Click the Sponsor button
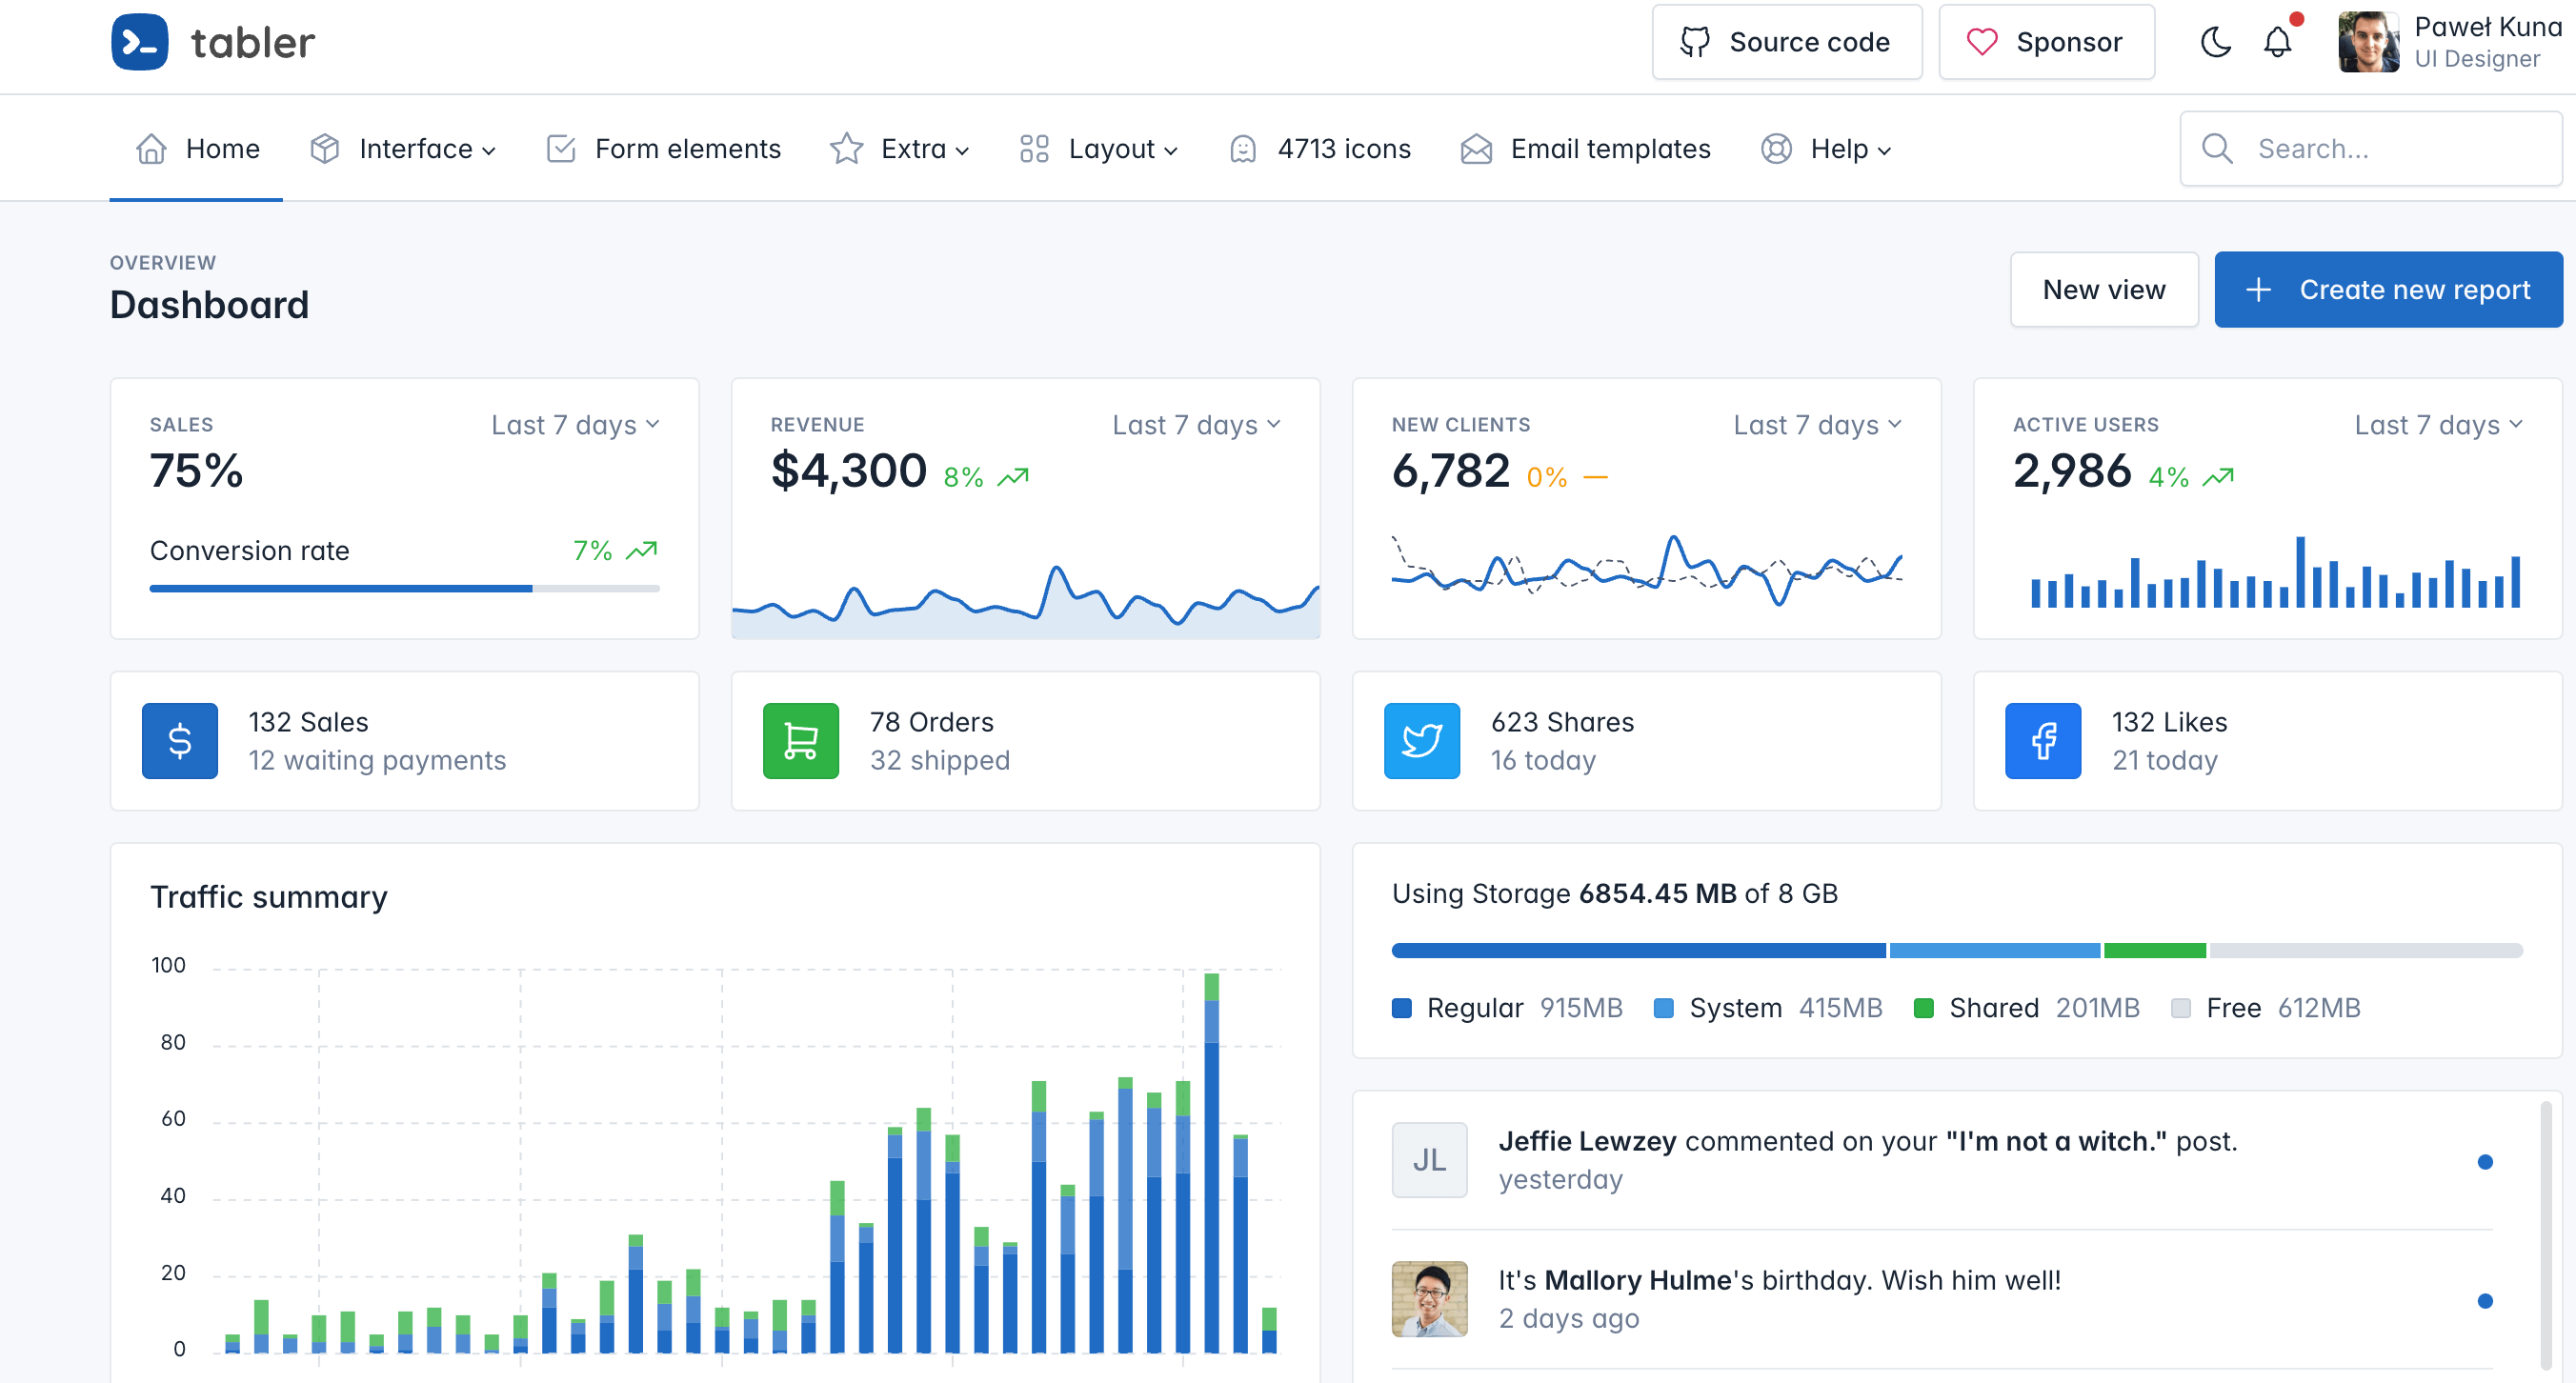The height and width of the screenshot is (1383, 2576). click(x=2046, y=42)
